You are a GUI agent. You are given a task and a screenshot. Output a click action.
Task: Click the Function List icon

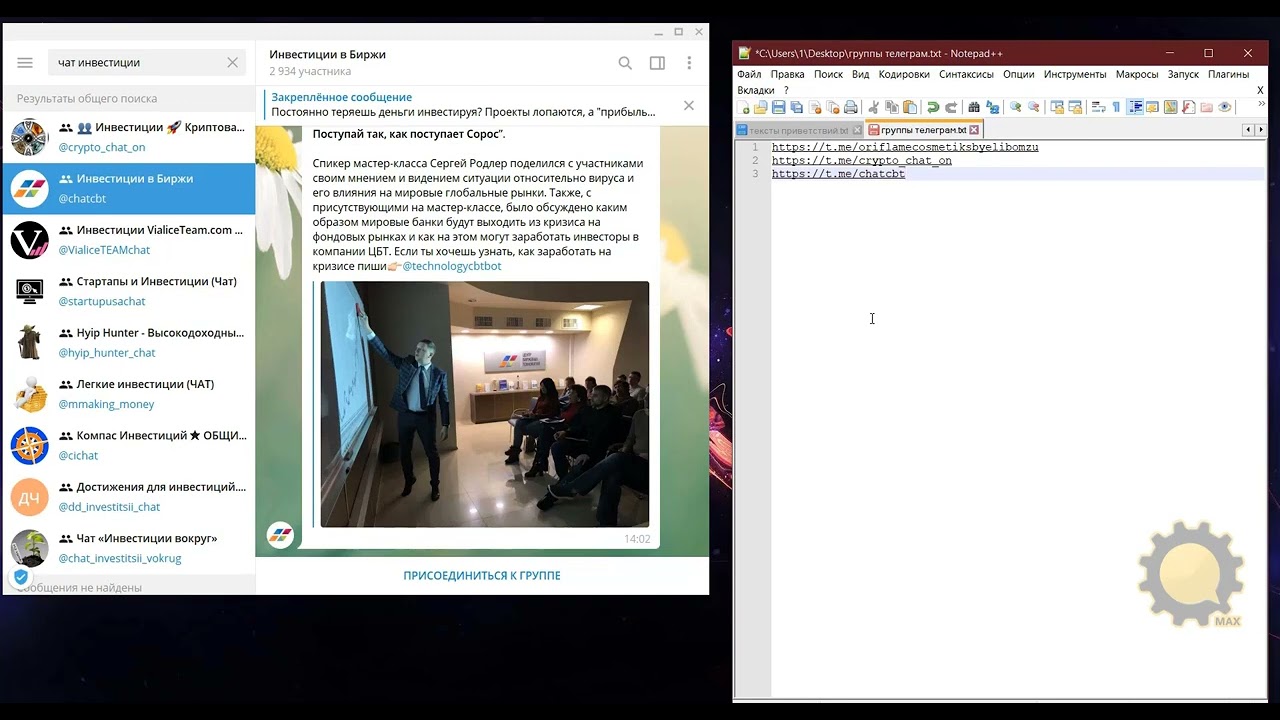[1189, 107]
